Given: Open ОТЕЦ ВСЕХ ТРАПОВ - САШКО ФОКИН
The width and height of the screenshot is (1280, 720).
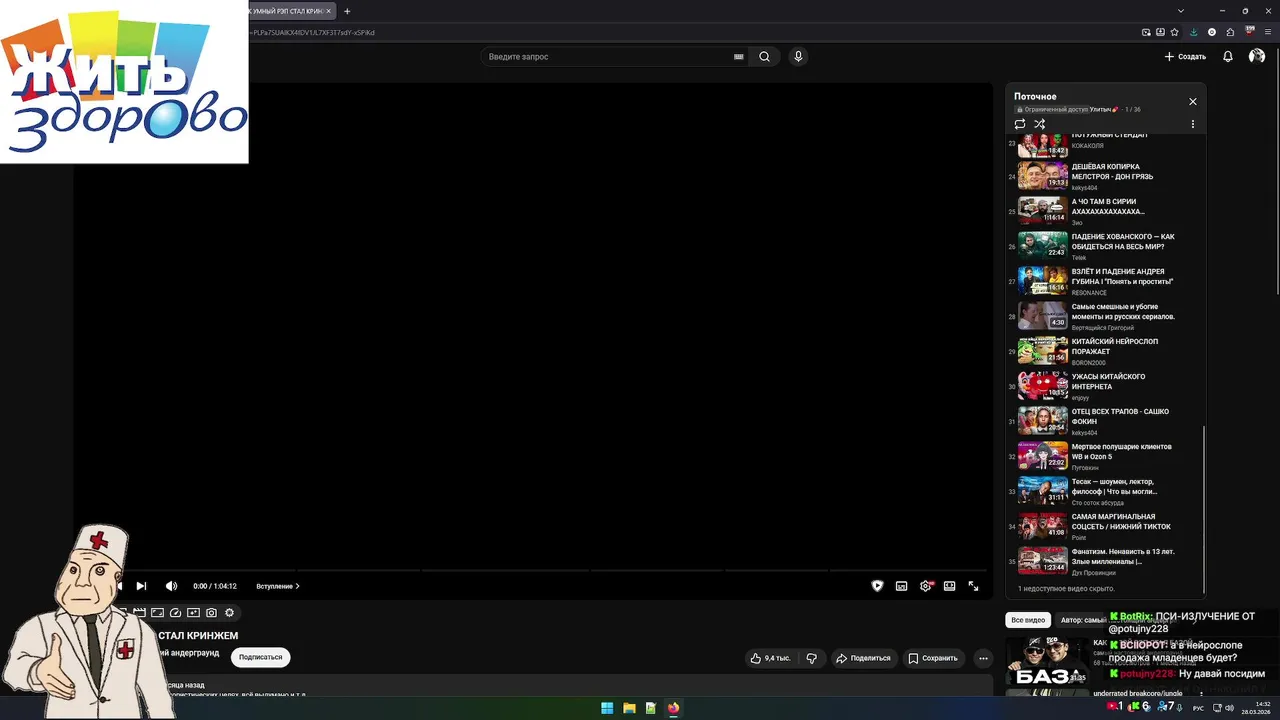Looking at the screenshot, I should 1105,421.
